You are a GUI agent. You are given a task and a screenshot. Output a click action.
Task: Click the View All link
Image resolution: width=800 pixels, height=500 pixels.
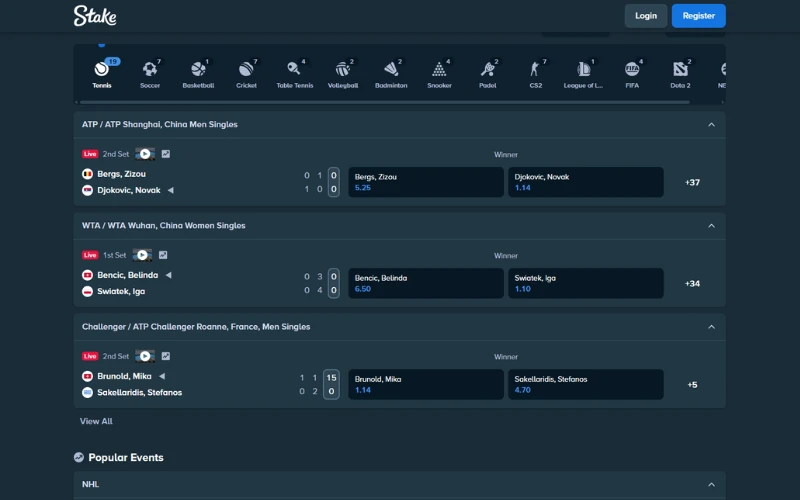(x=96, y=421)
